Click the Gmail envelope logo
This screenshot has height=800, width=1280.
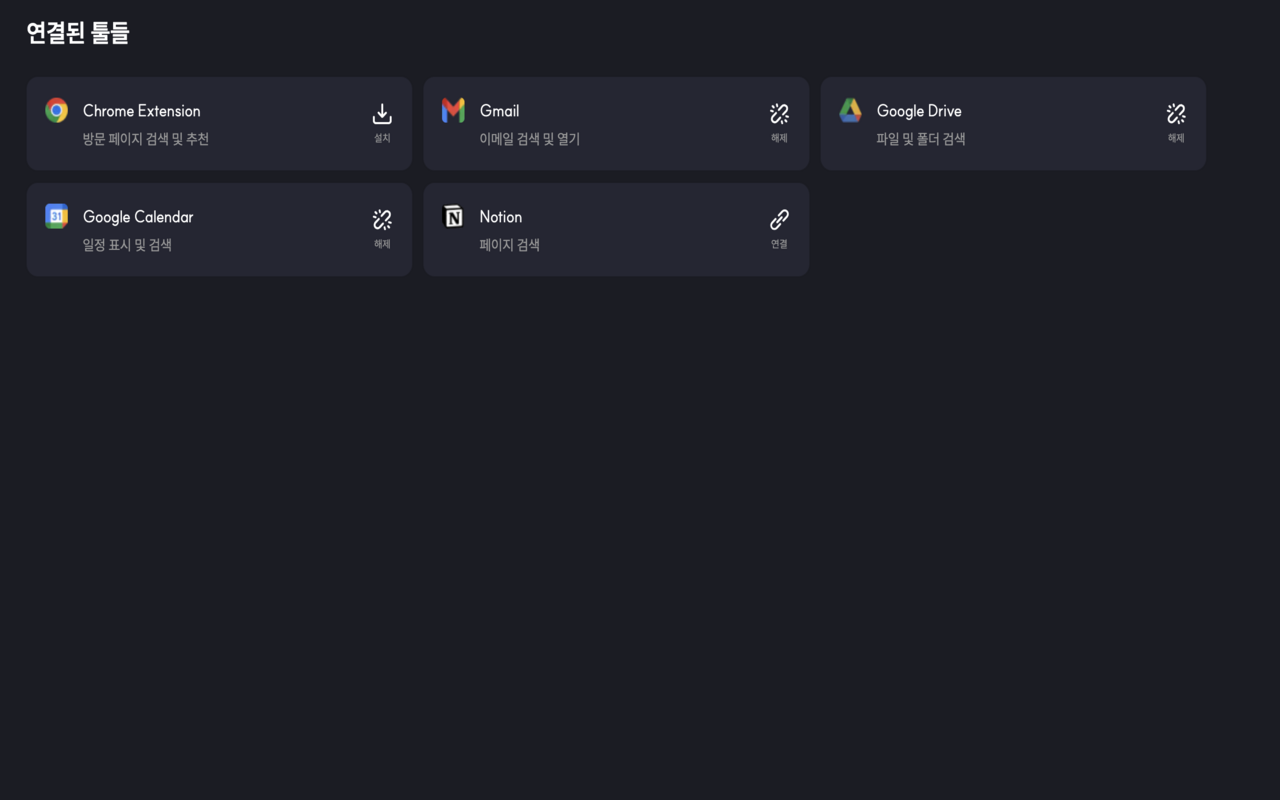[453, 110]
